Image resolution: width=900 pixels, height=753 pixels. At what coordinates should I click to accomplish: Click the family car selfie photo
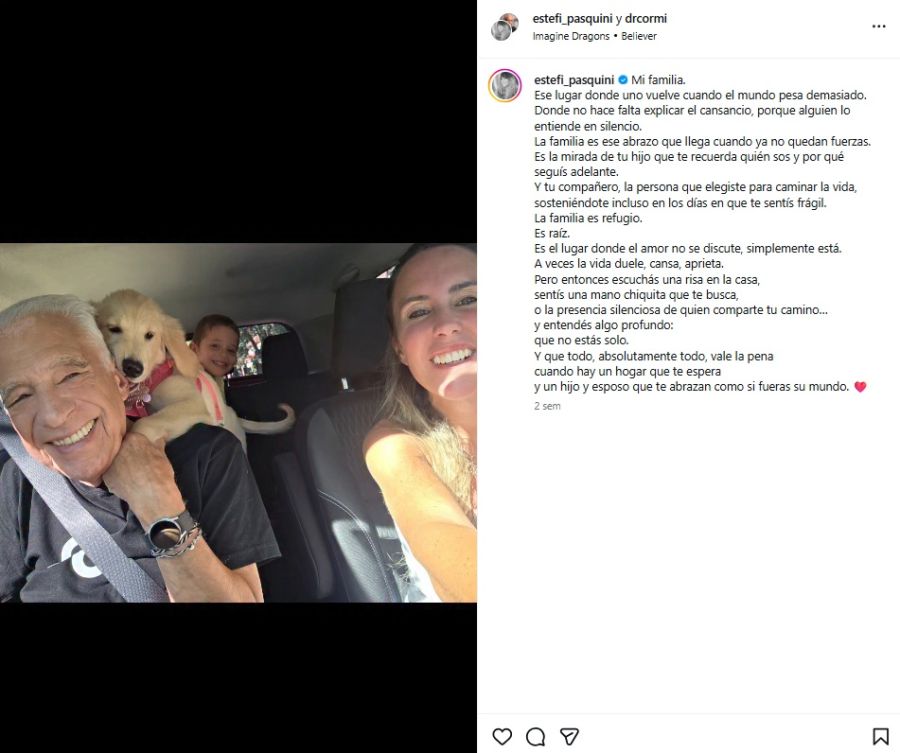tap(238, 423)
